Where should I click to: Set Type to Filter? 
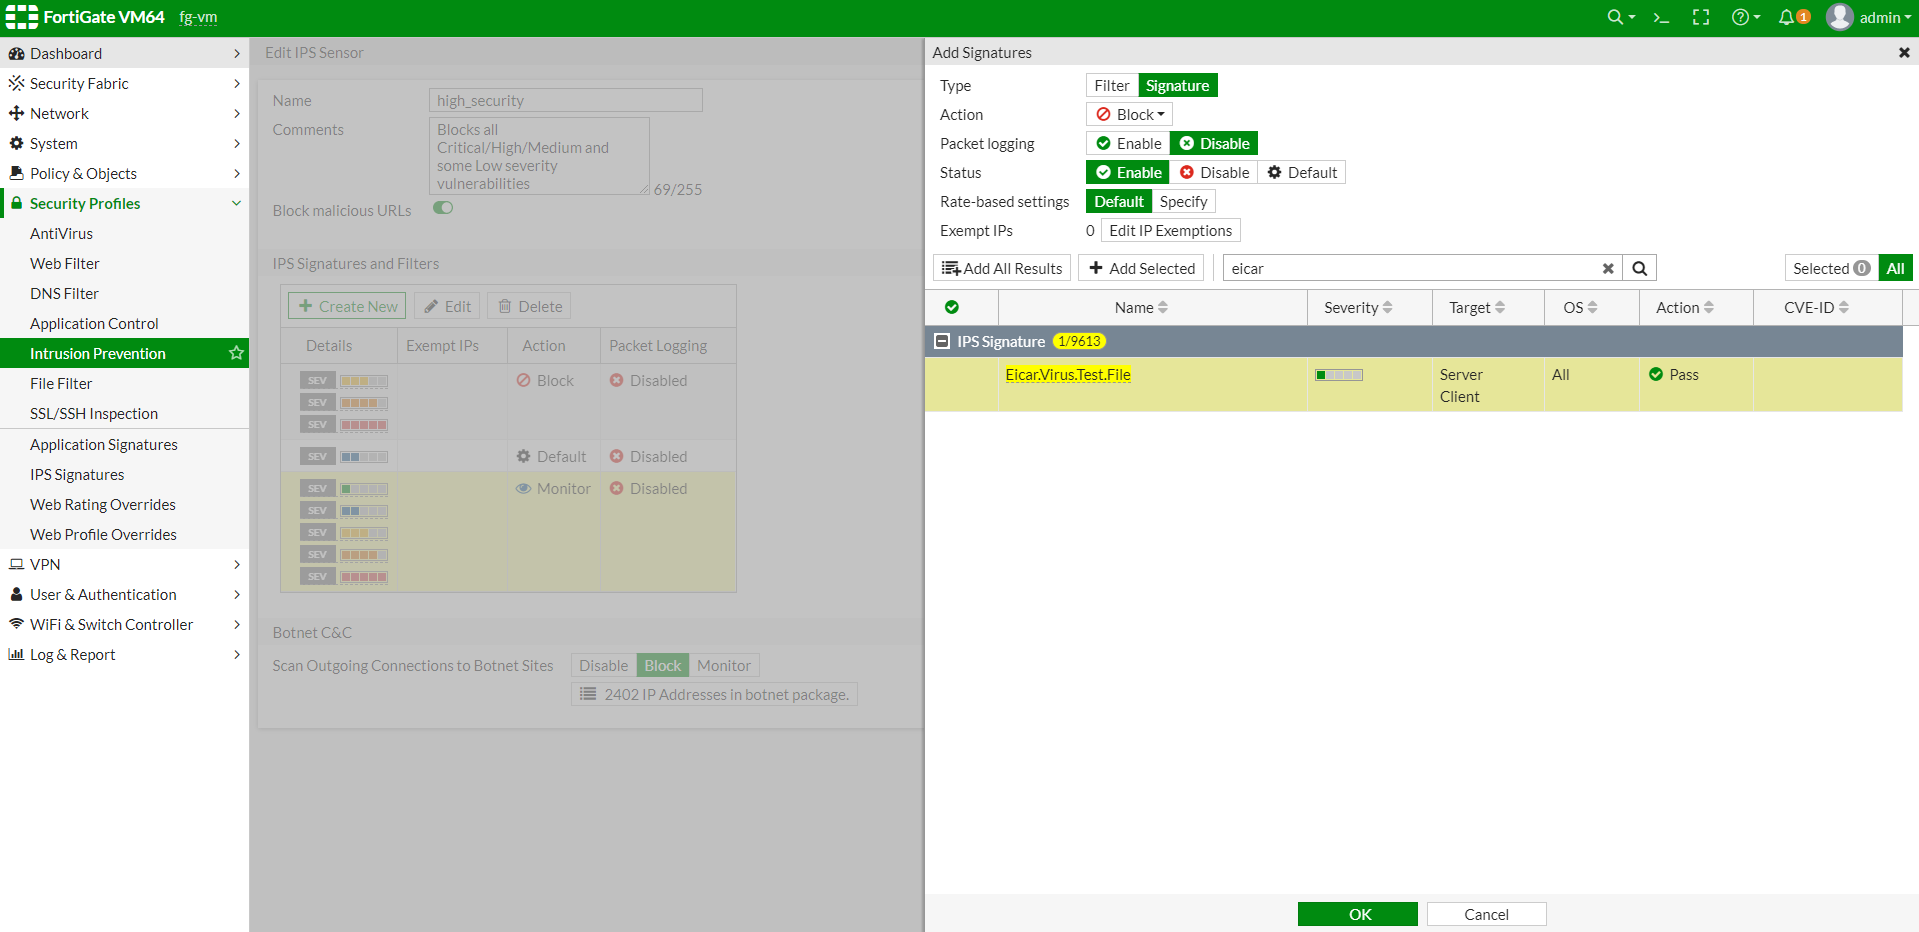1111,85
